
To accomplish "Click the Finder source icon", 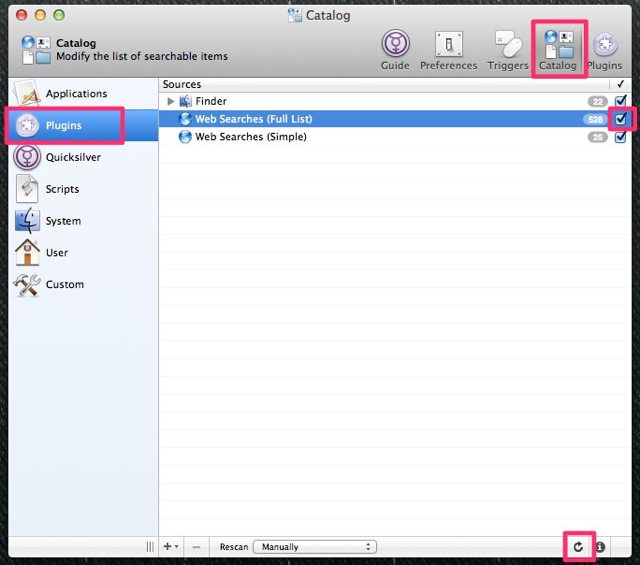I will [x=185, y=101].
